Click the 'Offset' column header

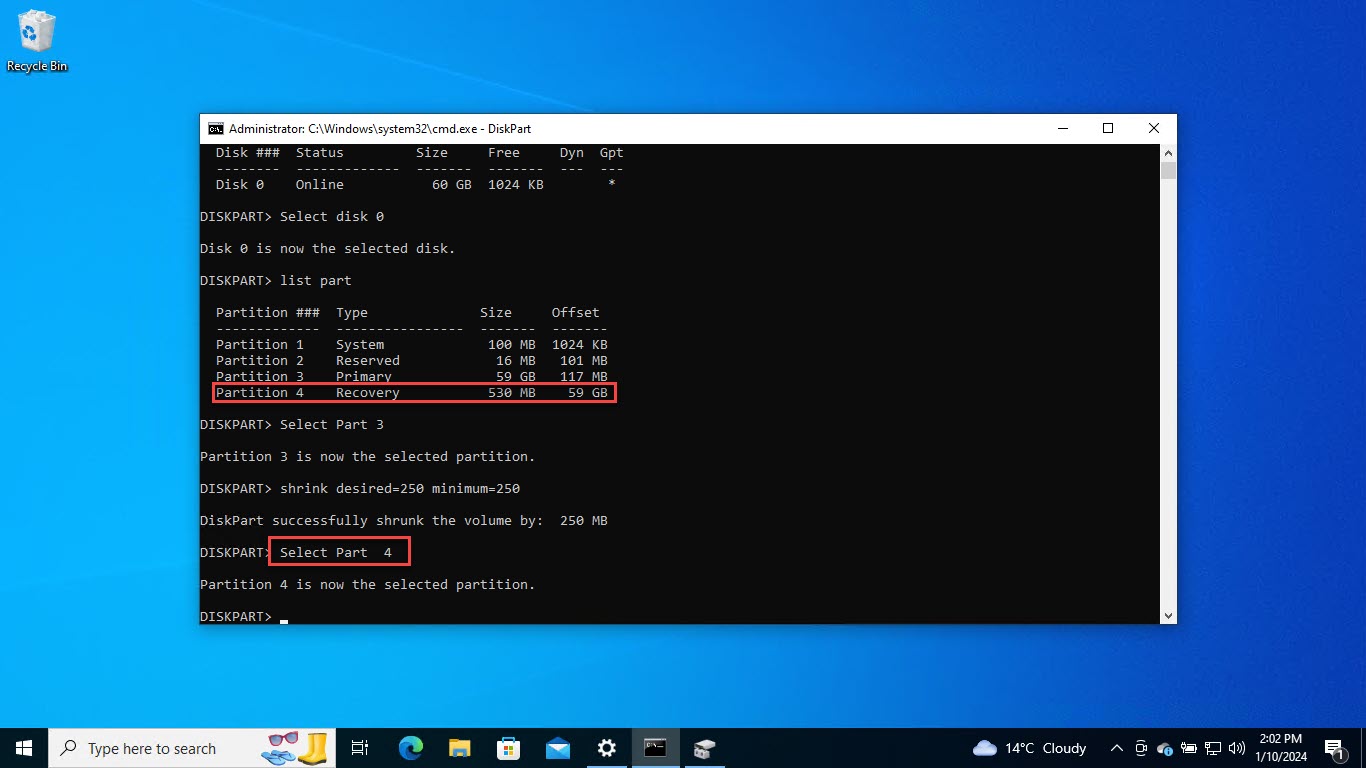point(576,313)
